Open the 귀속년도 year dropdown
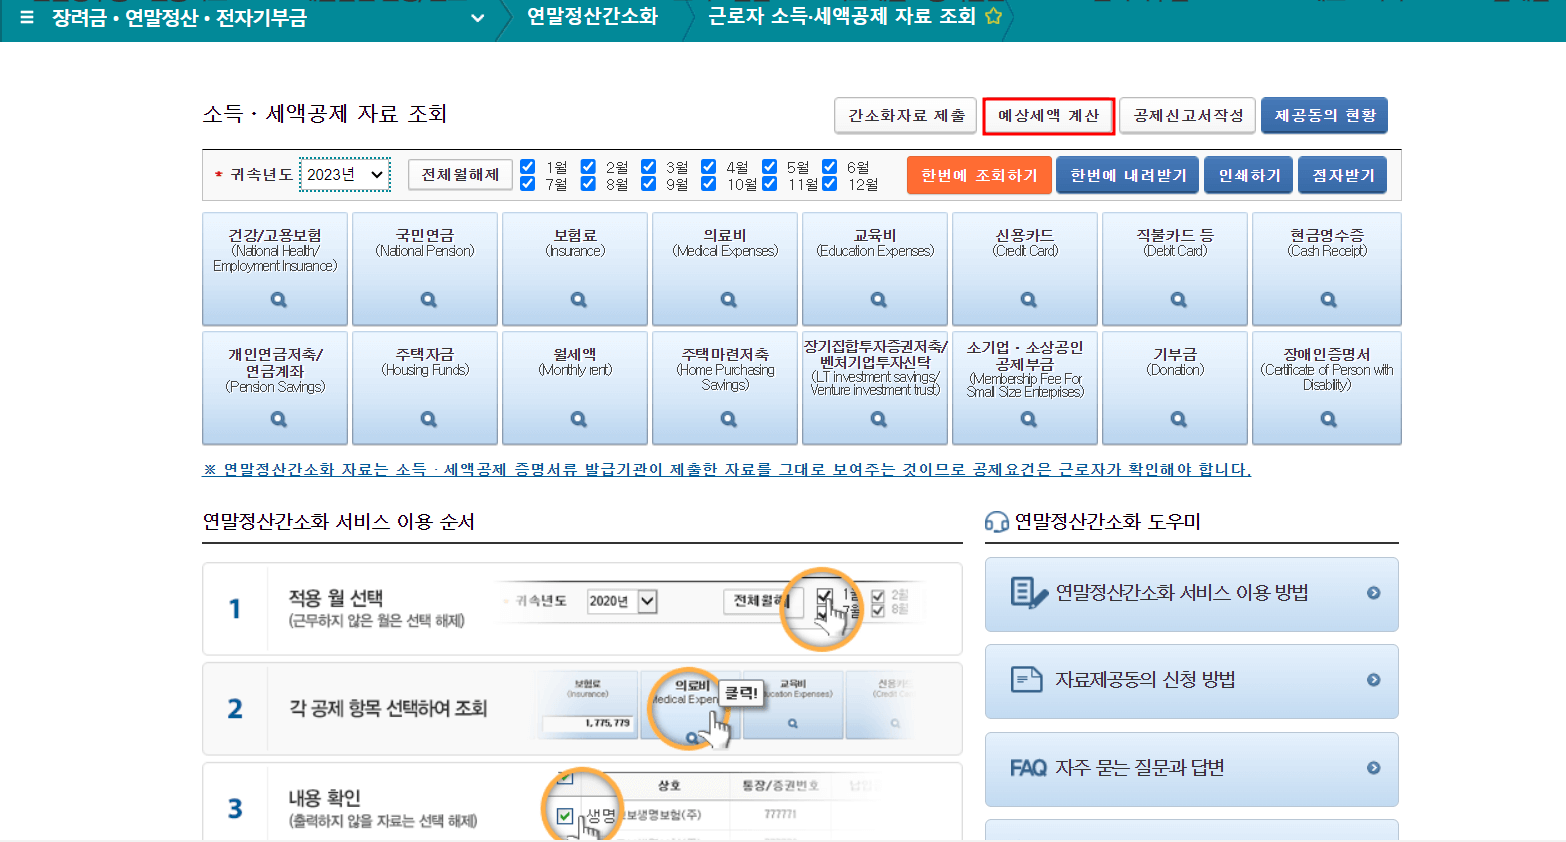This screenshot has width=1566, height=842. [345, 174]
